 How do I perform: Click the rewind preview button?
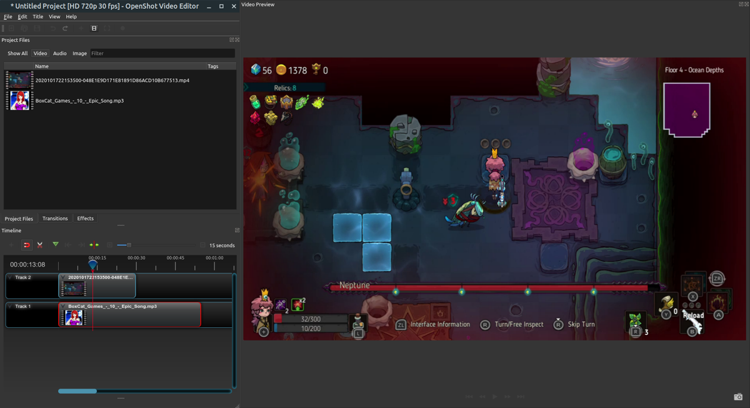(x=482, y=396)
